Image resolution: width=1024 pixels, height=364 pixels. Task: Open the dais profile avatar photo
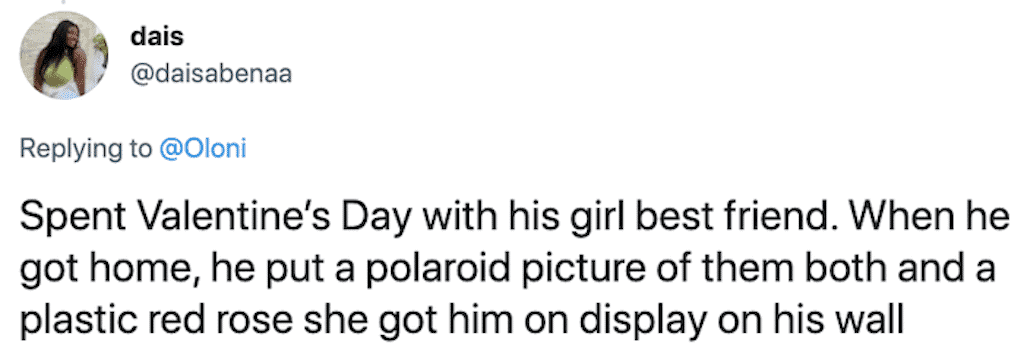64,56
